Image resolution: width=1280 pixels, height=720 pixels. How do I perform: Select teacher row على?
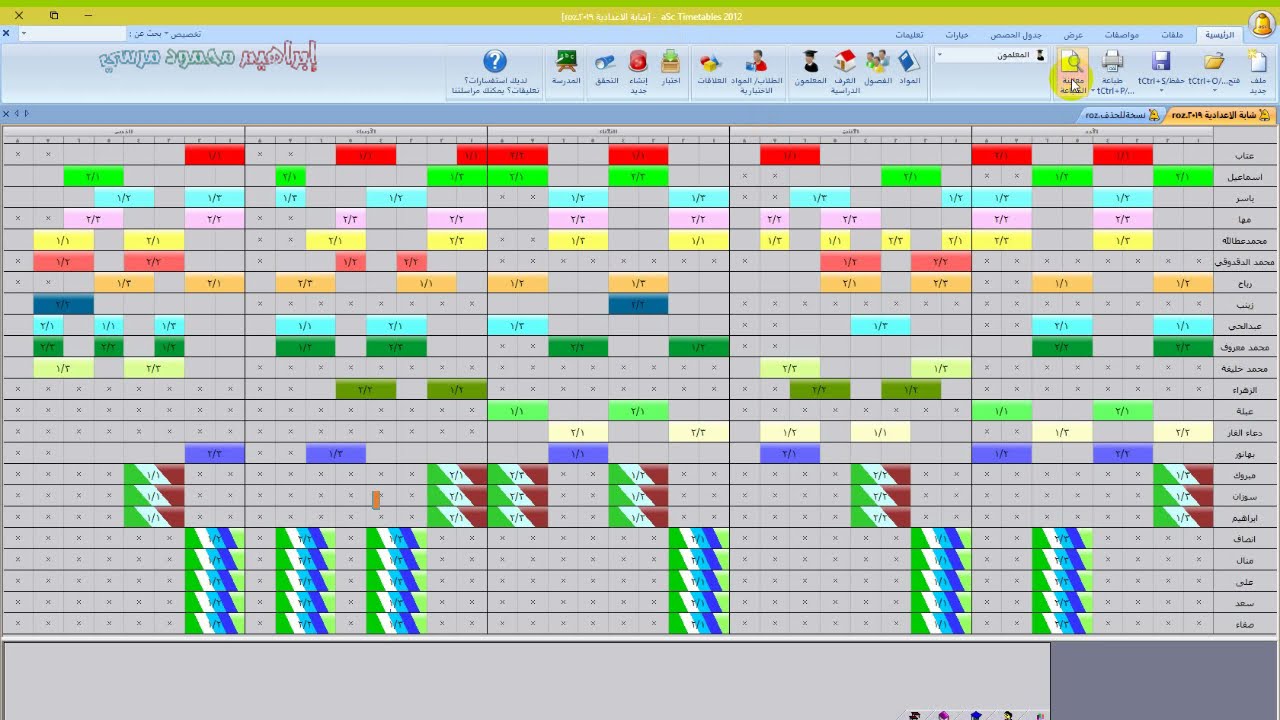[x=1244, y=582]
